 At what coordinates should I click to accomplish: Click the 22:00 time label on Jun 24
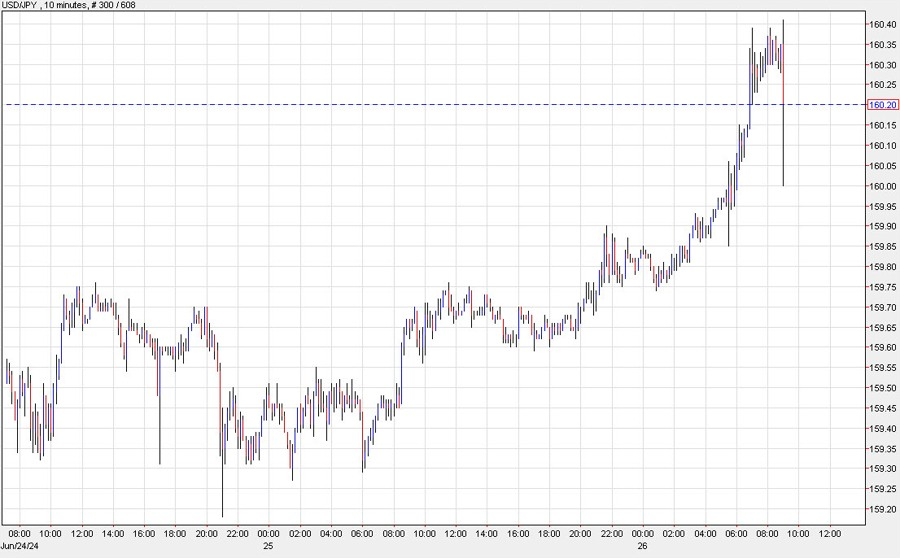click(238, 533)
